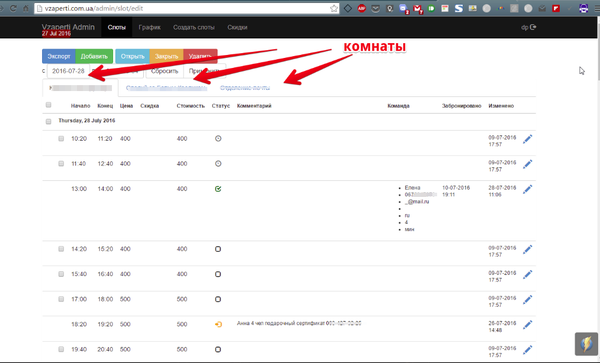This screenshot has height=363, width=600.
Task: Click the Экспорт button
Action: (59, 56)
